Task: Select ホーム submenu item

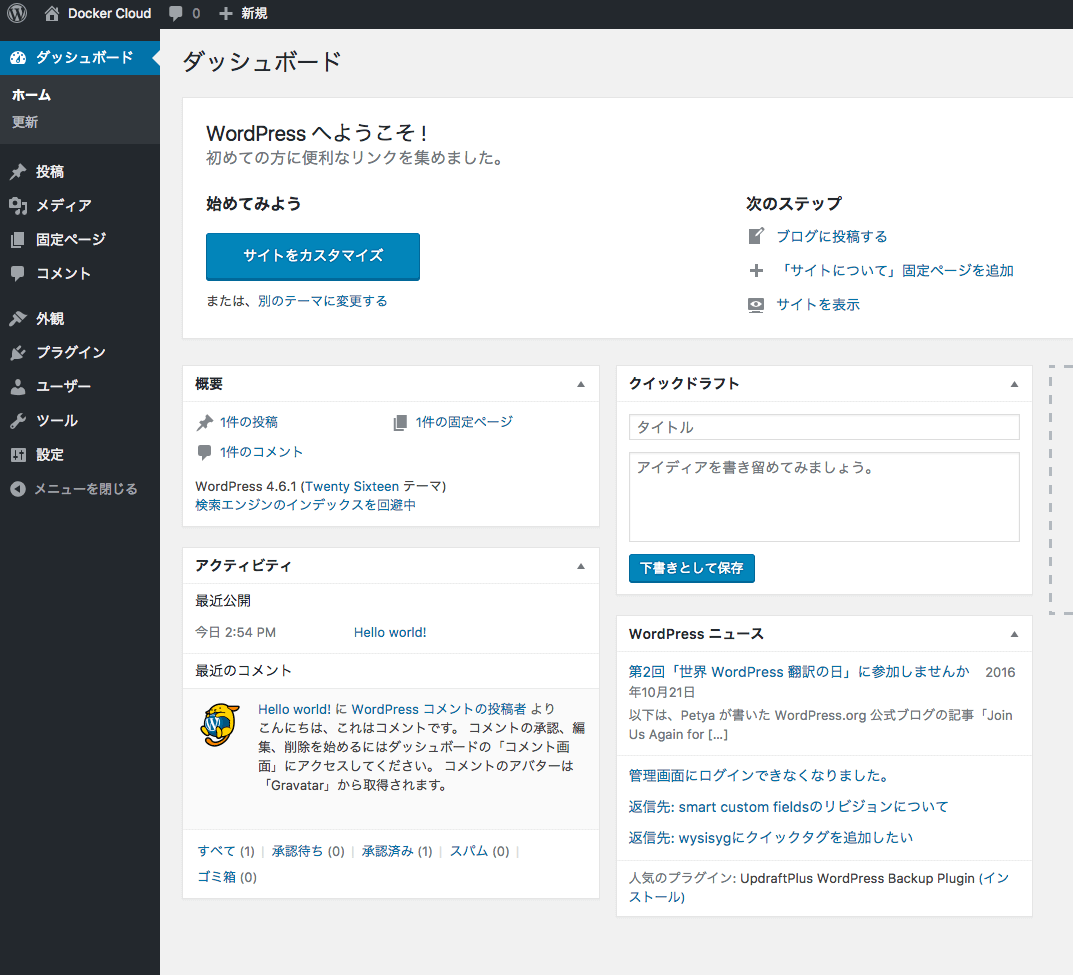Action: [x=31, y=95]
